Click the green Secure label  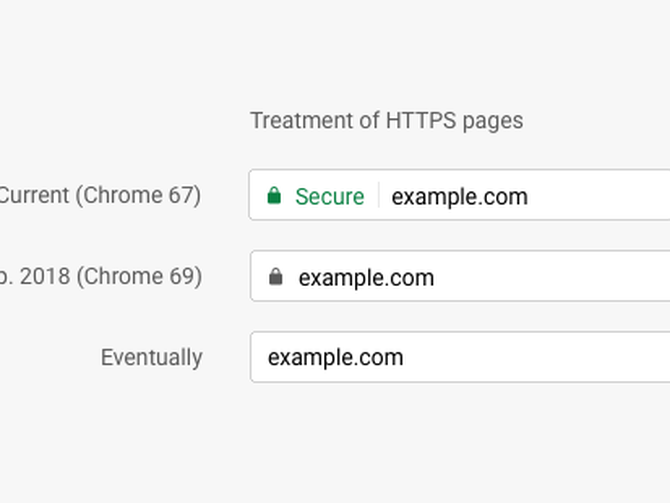click(x=329, y=197)
